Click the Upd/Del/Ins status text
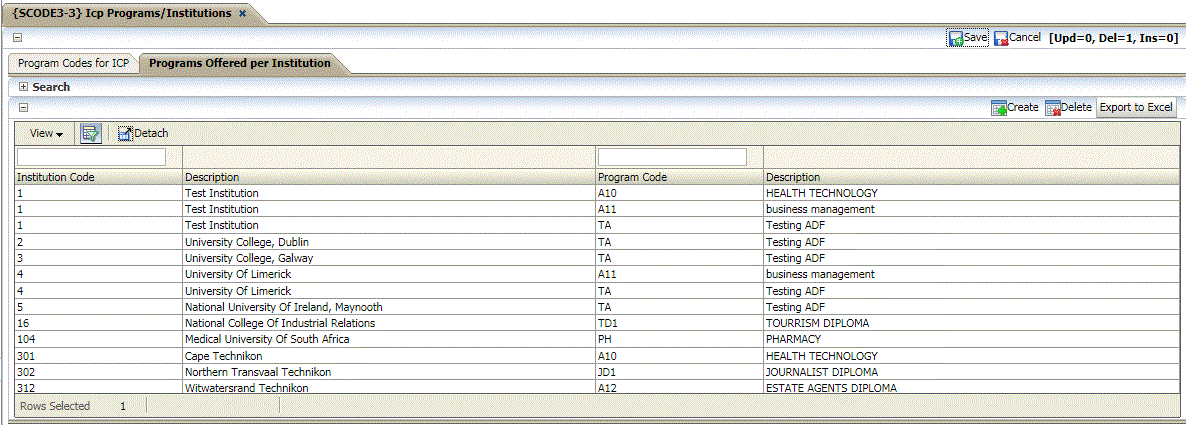Viewport: 1188px width, 425px height. (1113, 38)
